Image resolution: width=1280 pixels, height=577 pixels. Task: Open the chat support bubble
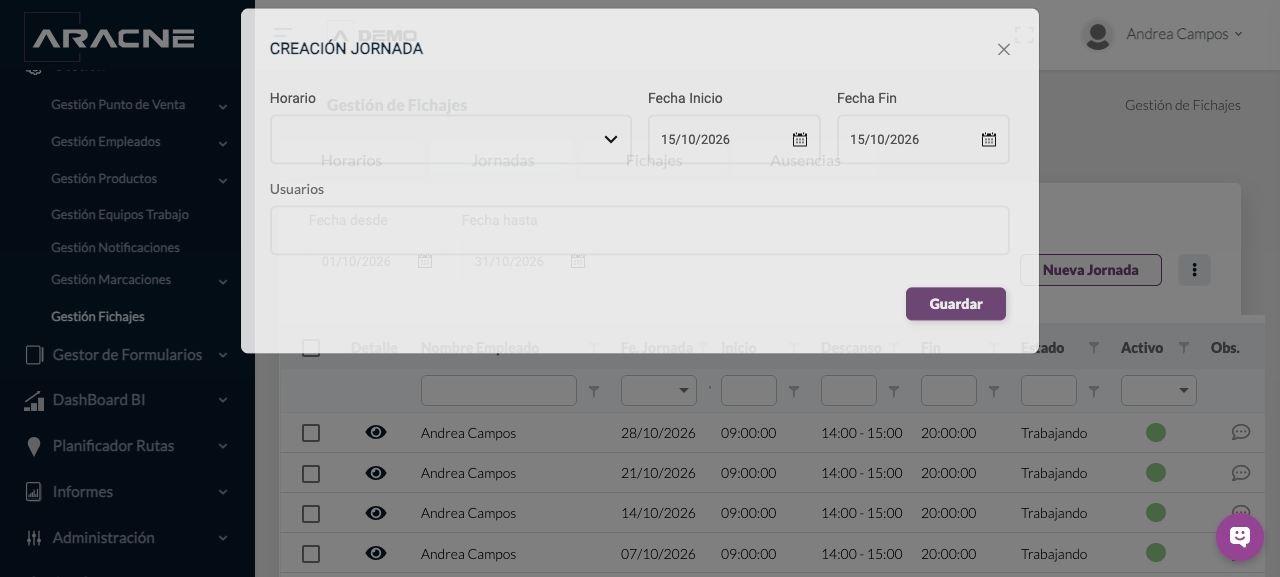click(1240, 537)
